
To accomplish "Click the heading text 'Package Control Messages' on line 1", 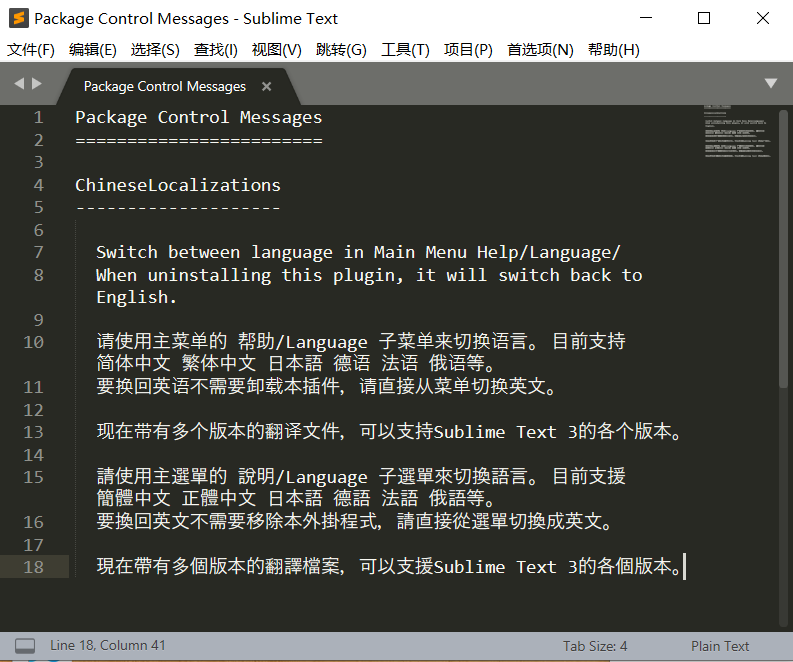I will point(199,118).
